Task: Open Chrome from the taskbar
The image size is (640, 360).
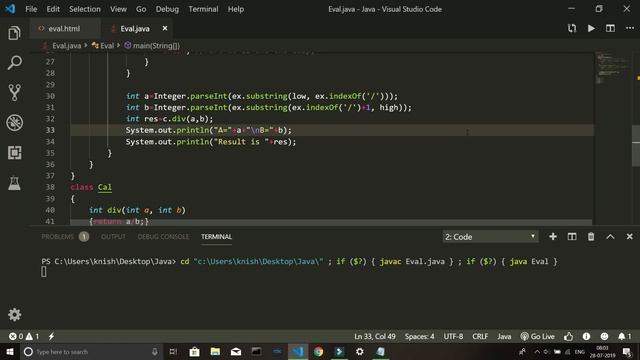Action: pyautogui.click(x=318, y=352)
